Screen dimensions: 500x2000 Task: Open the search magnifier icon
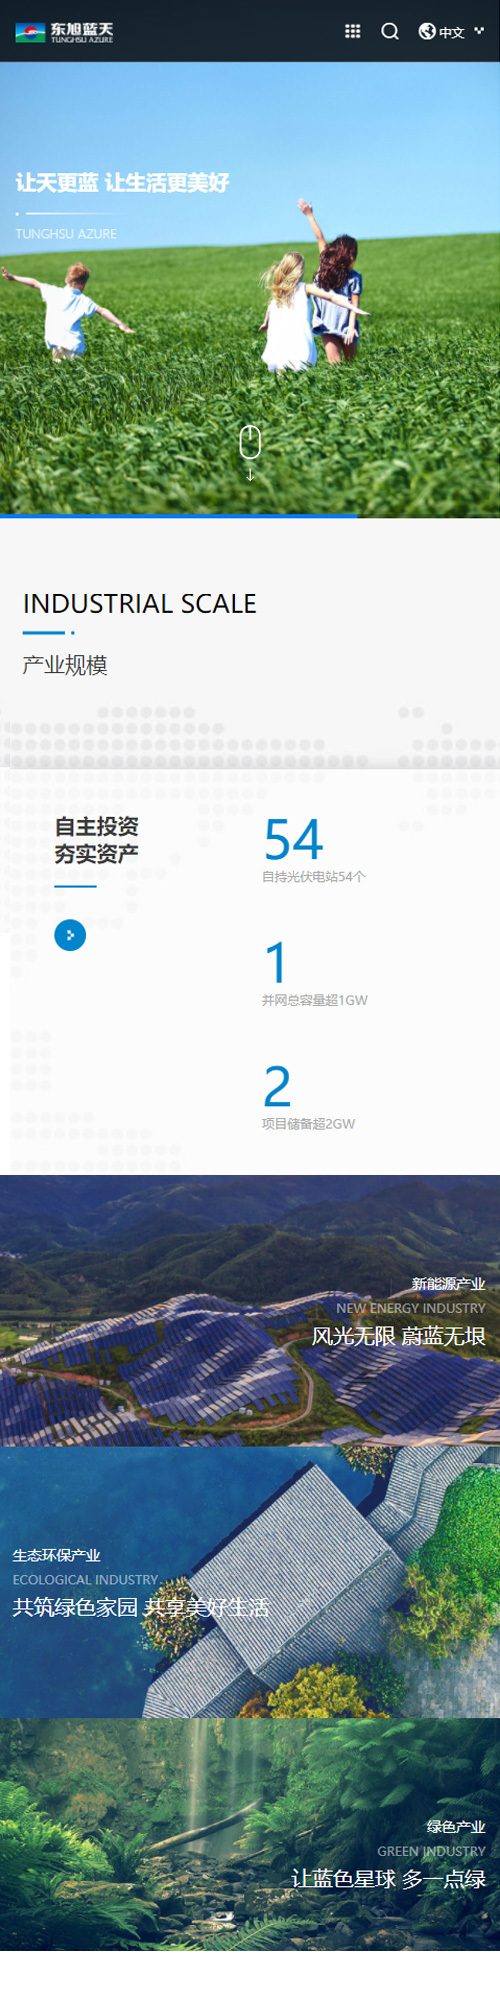390,31
